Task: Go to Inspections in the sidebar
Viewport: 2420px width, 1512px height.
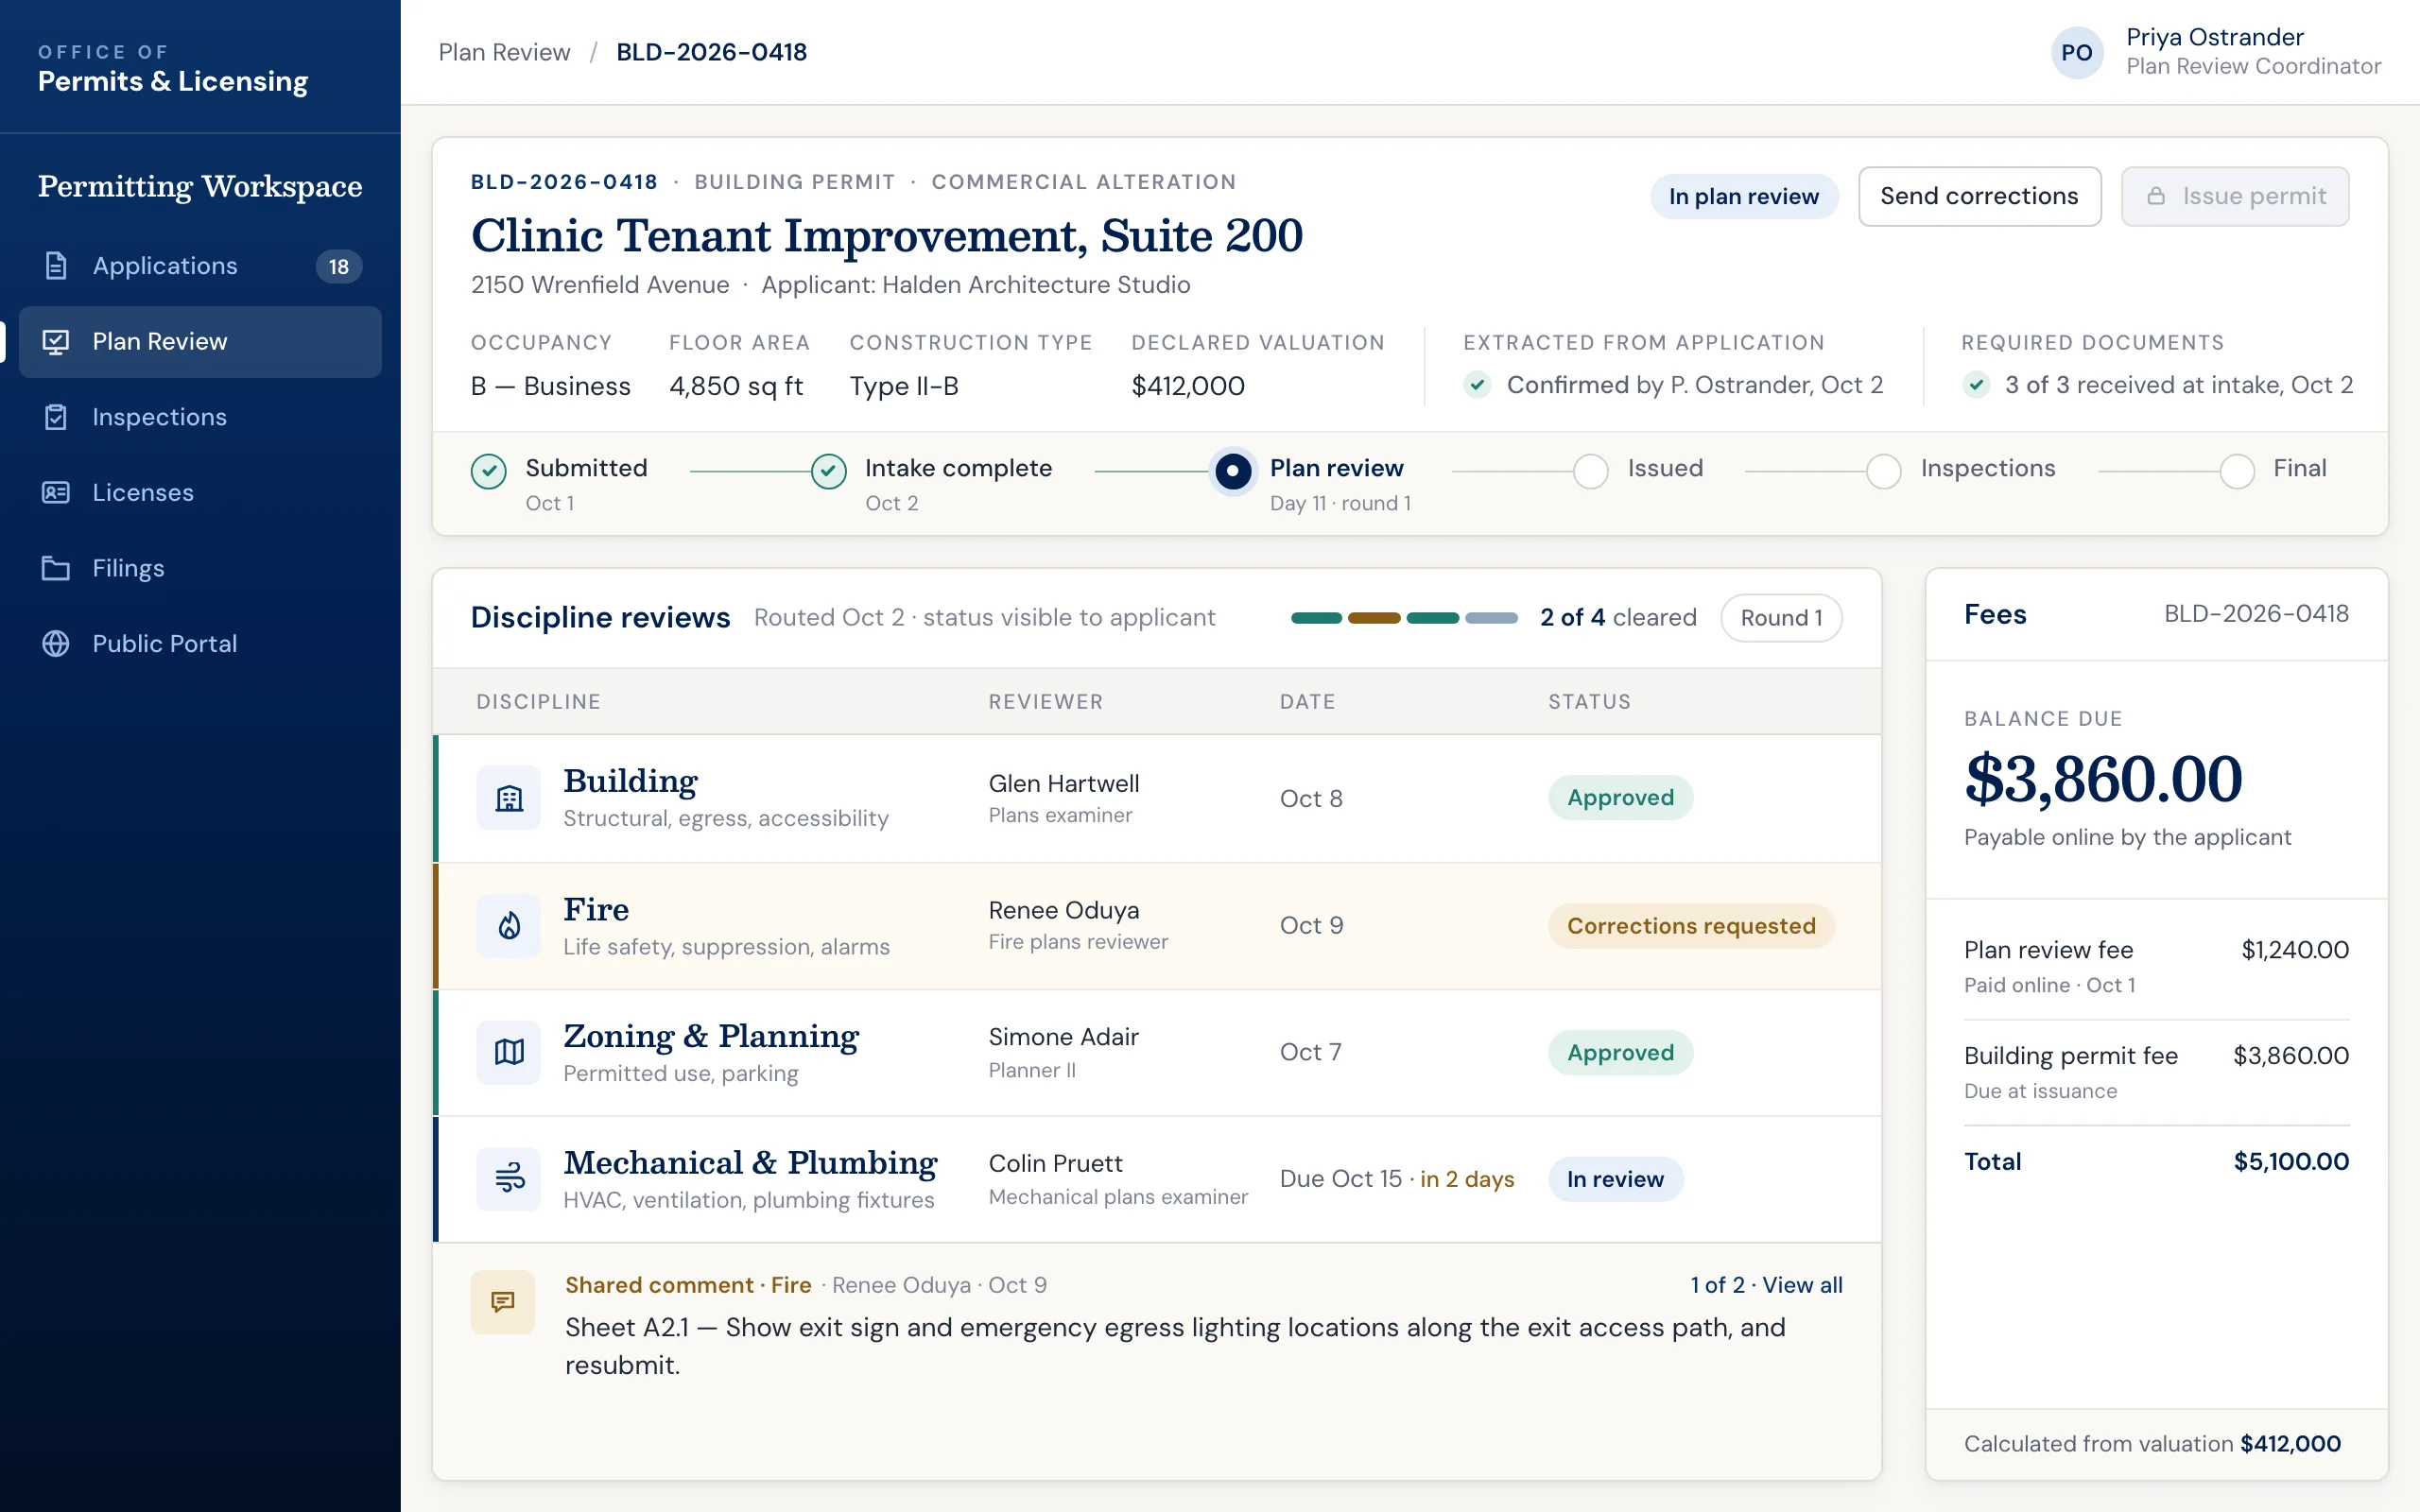Action: click(x=200, y=417)
